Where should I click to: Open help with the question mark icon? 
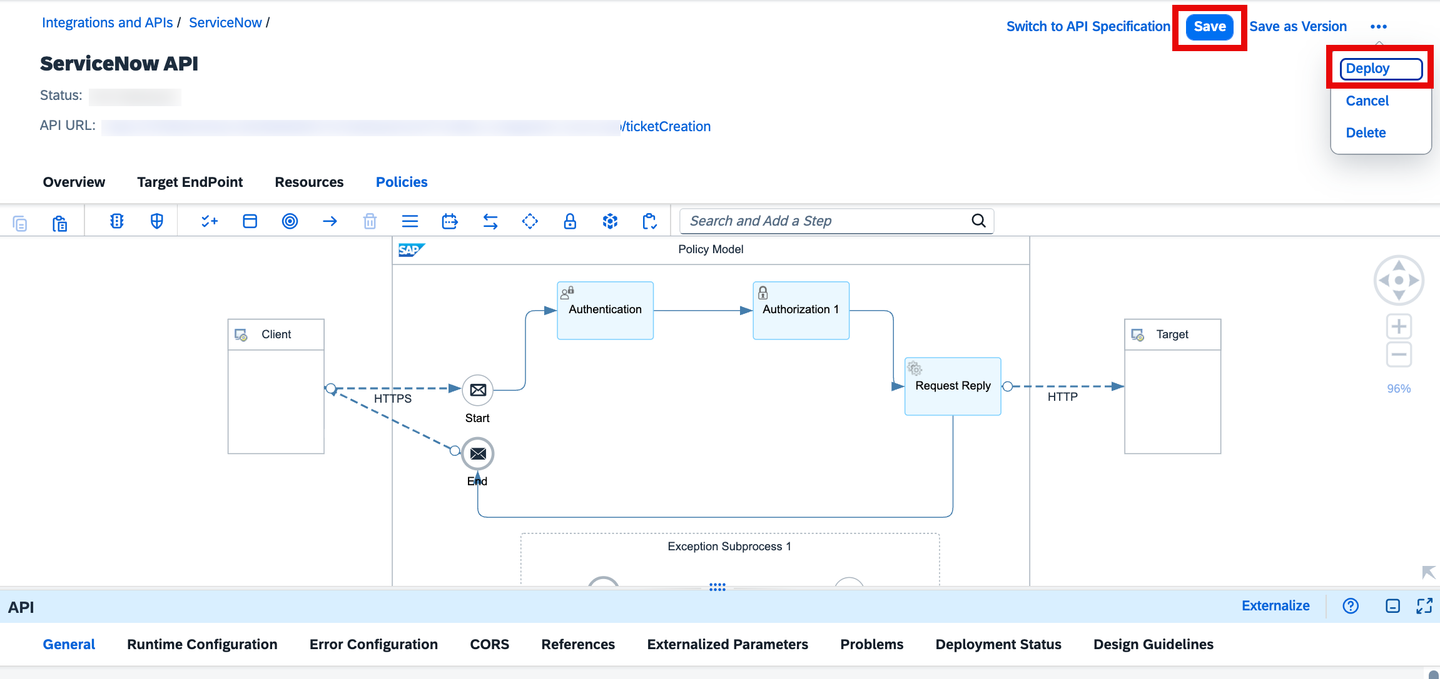1351,606
